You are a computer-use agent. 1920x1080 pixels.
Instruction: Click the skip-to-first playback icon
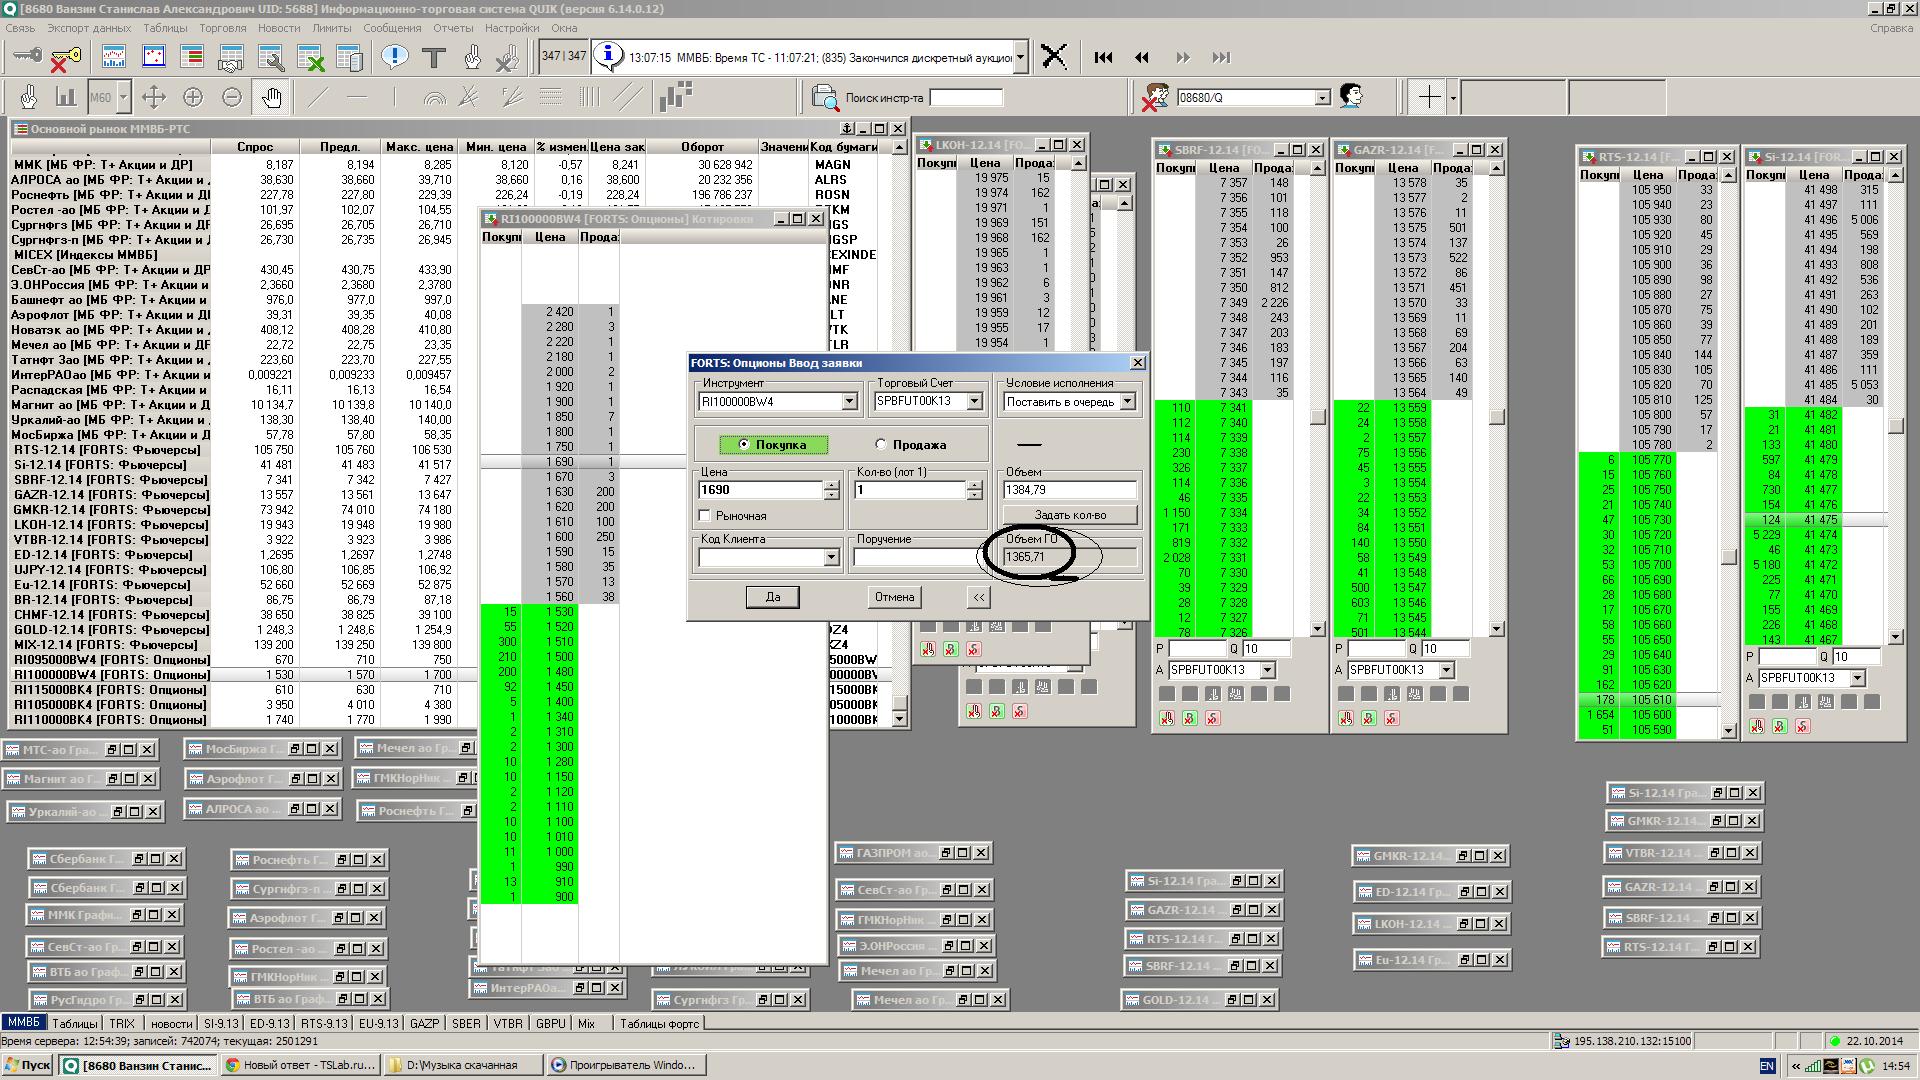[1103, 58]
